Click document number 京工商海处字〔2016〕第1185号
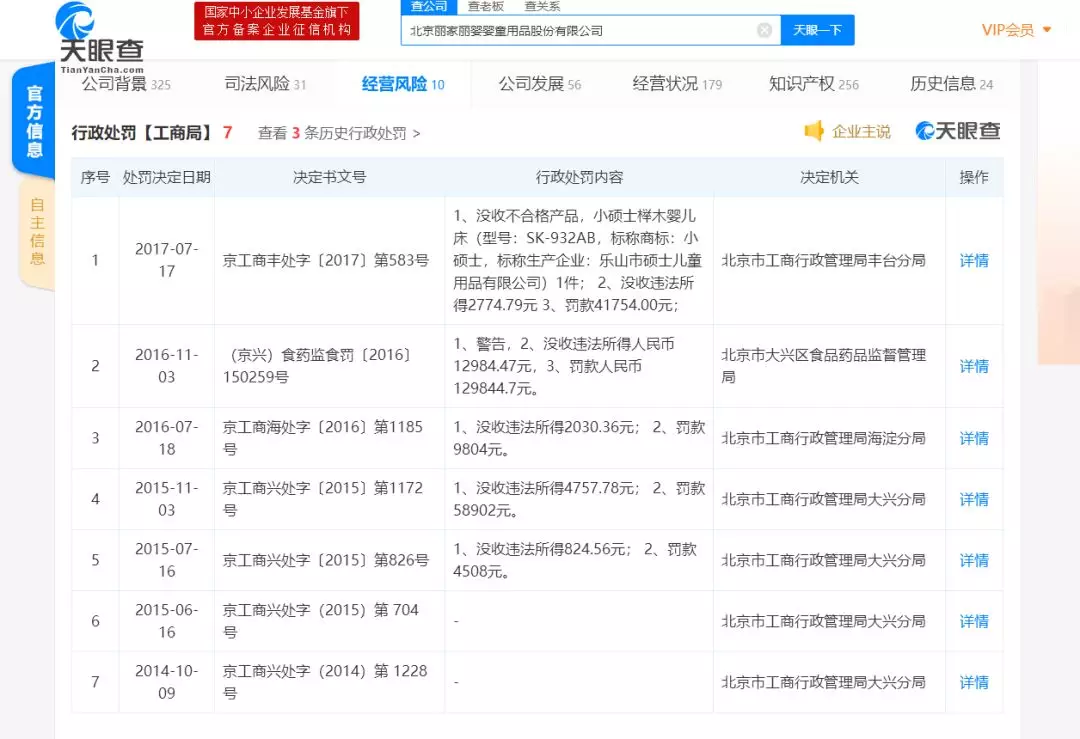Screen dimensions: 1080x739 (322, 438)
